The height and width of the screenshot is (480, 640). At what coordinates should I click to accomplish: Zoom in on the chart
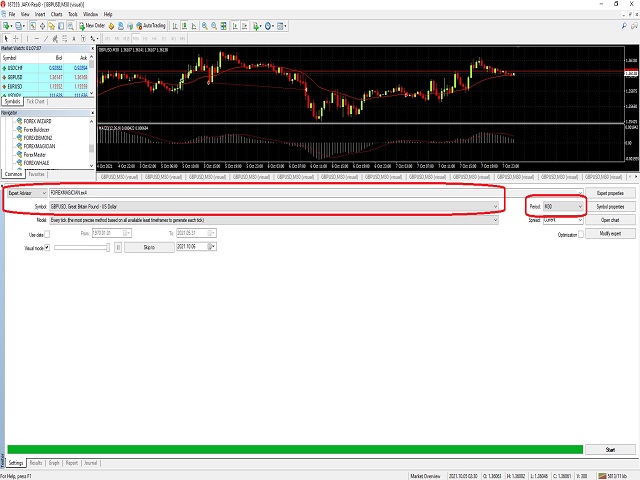(x=204, y=26)
